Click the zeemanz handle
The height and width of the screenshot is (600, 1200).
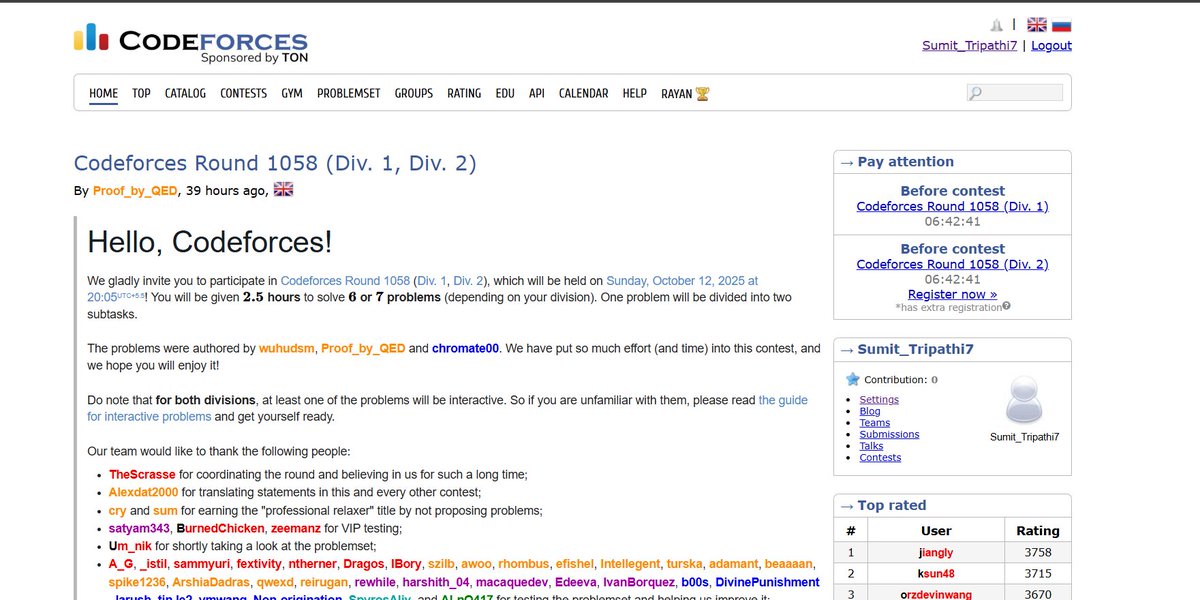point(297,529)
